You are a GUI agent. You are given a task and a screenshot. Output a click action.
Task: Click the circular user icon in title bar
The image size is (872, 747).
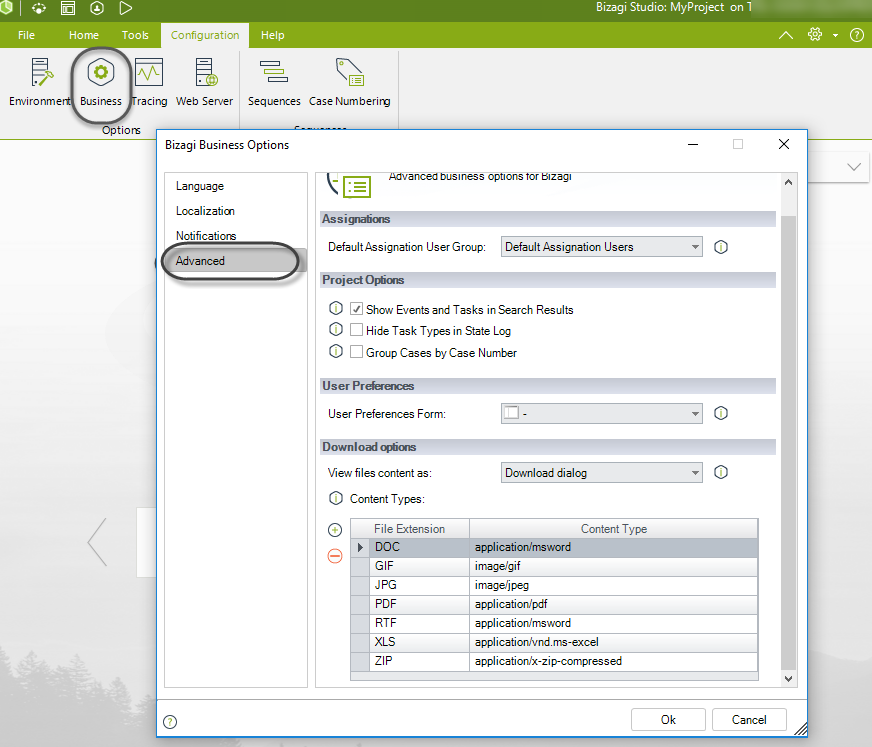[x=97, y=8]
